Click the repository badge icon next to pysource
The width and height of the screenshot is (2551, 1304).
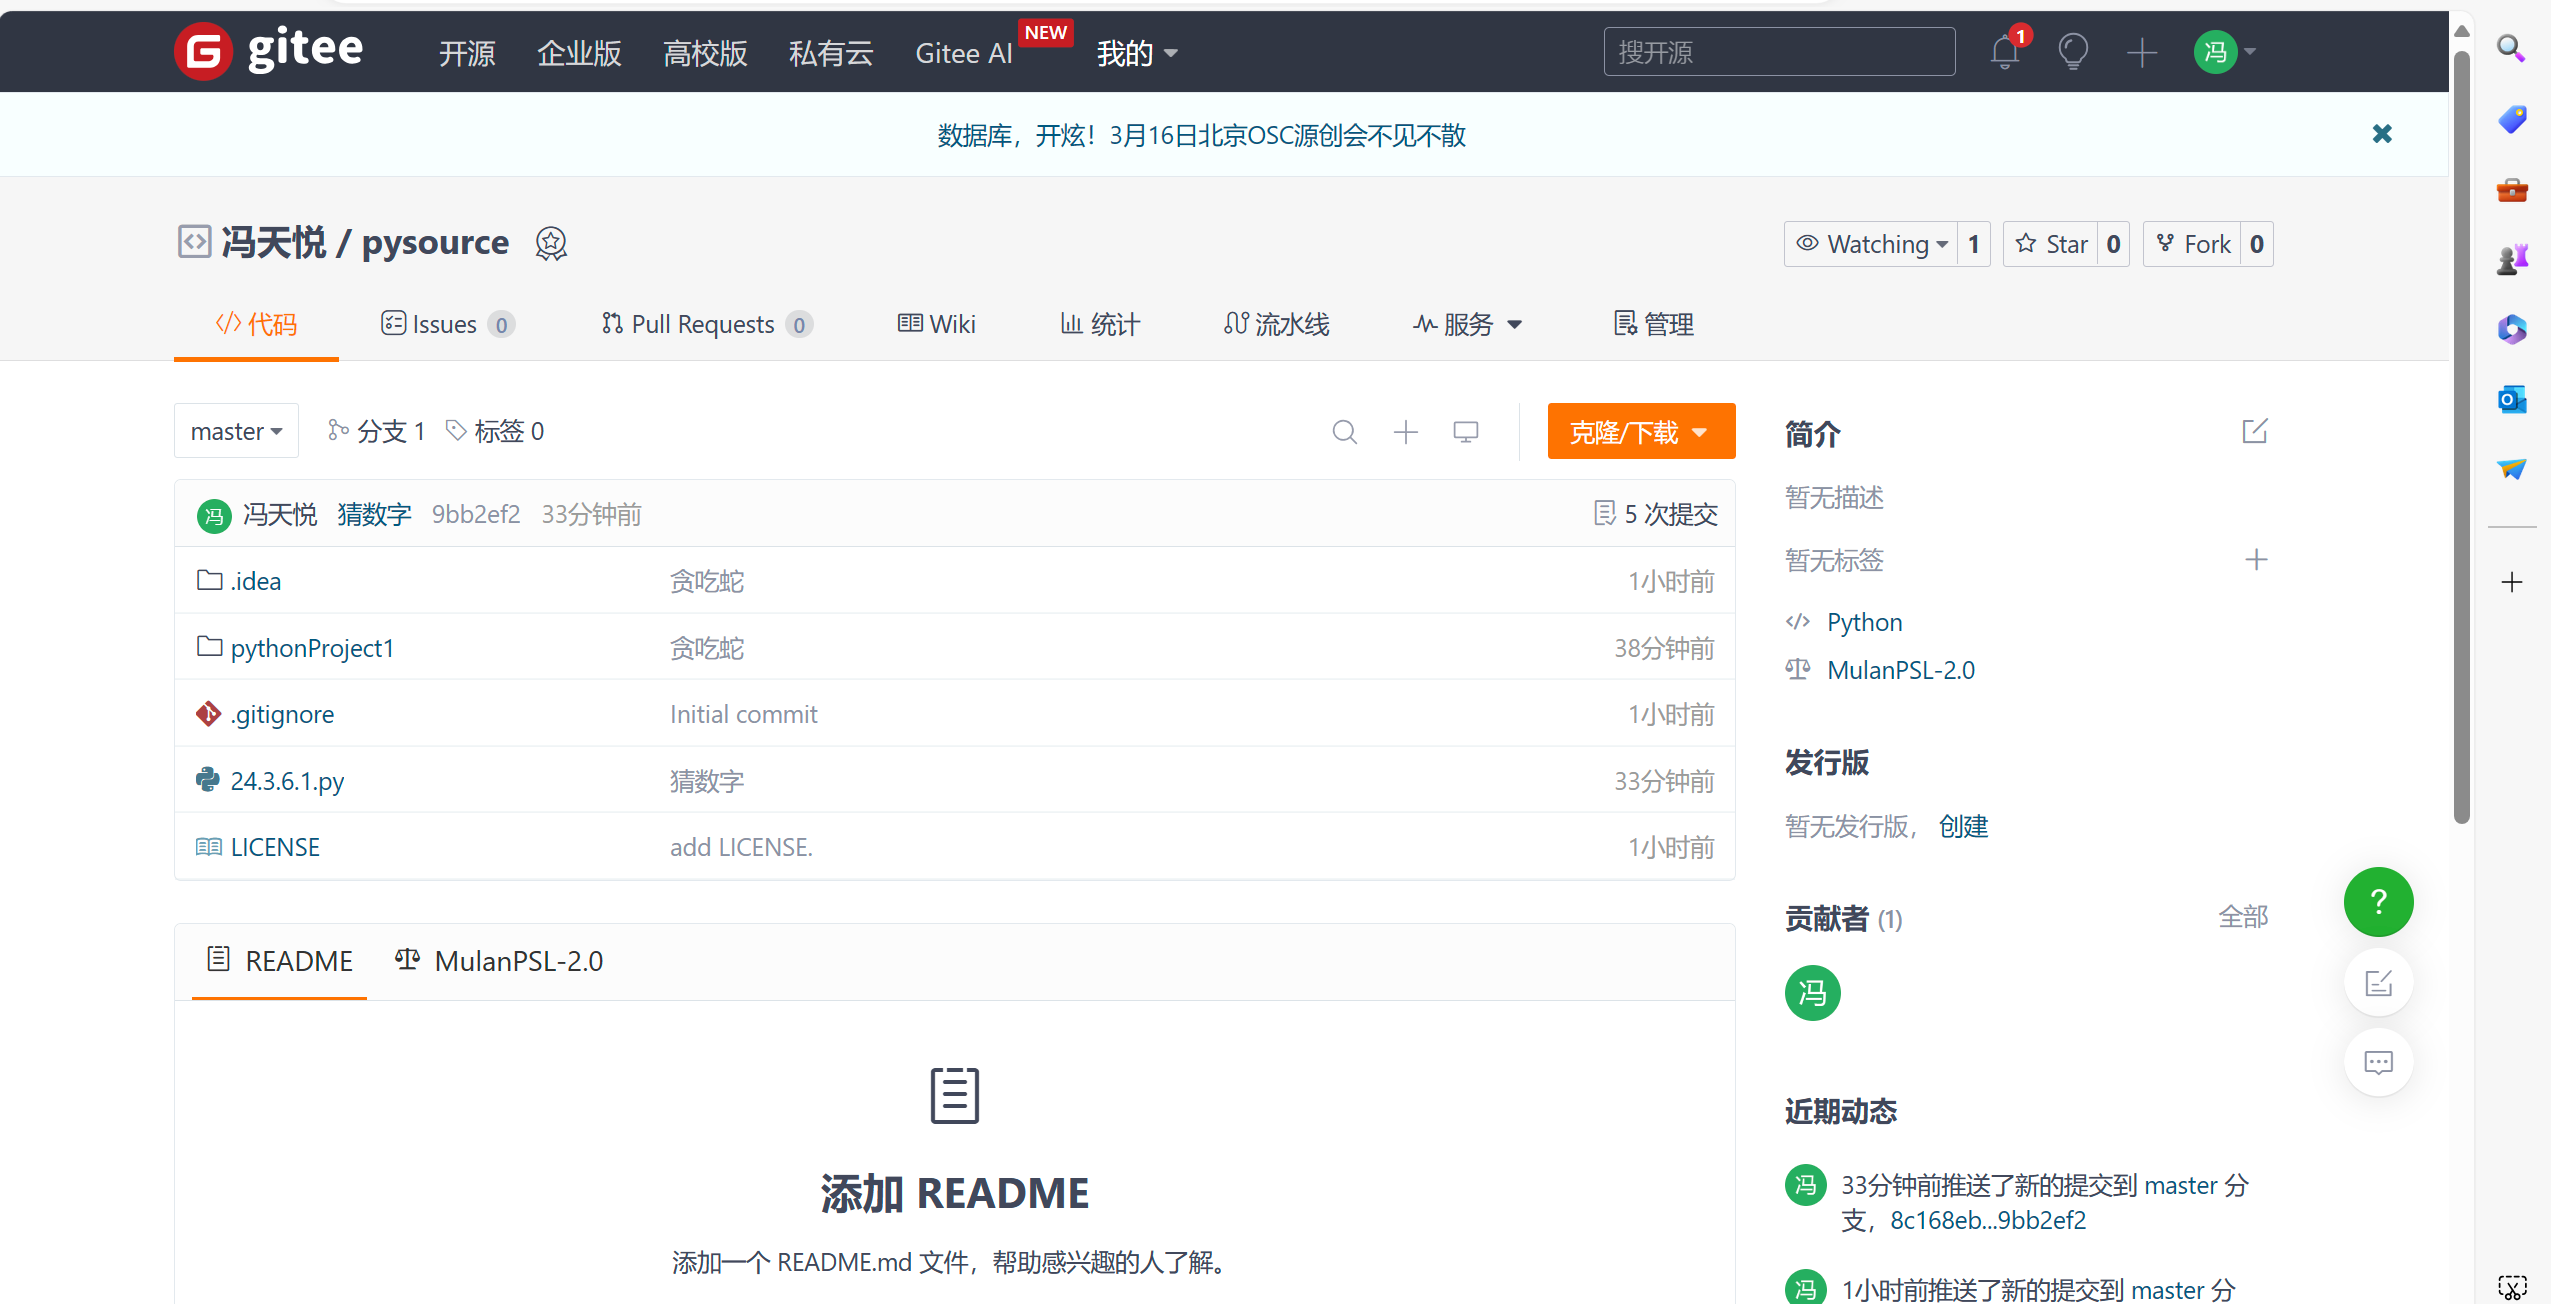tap(551, 243)
